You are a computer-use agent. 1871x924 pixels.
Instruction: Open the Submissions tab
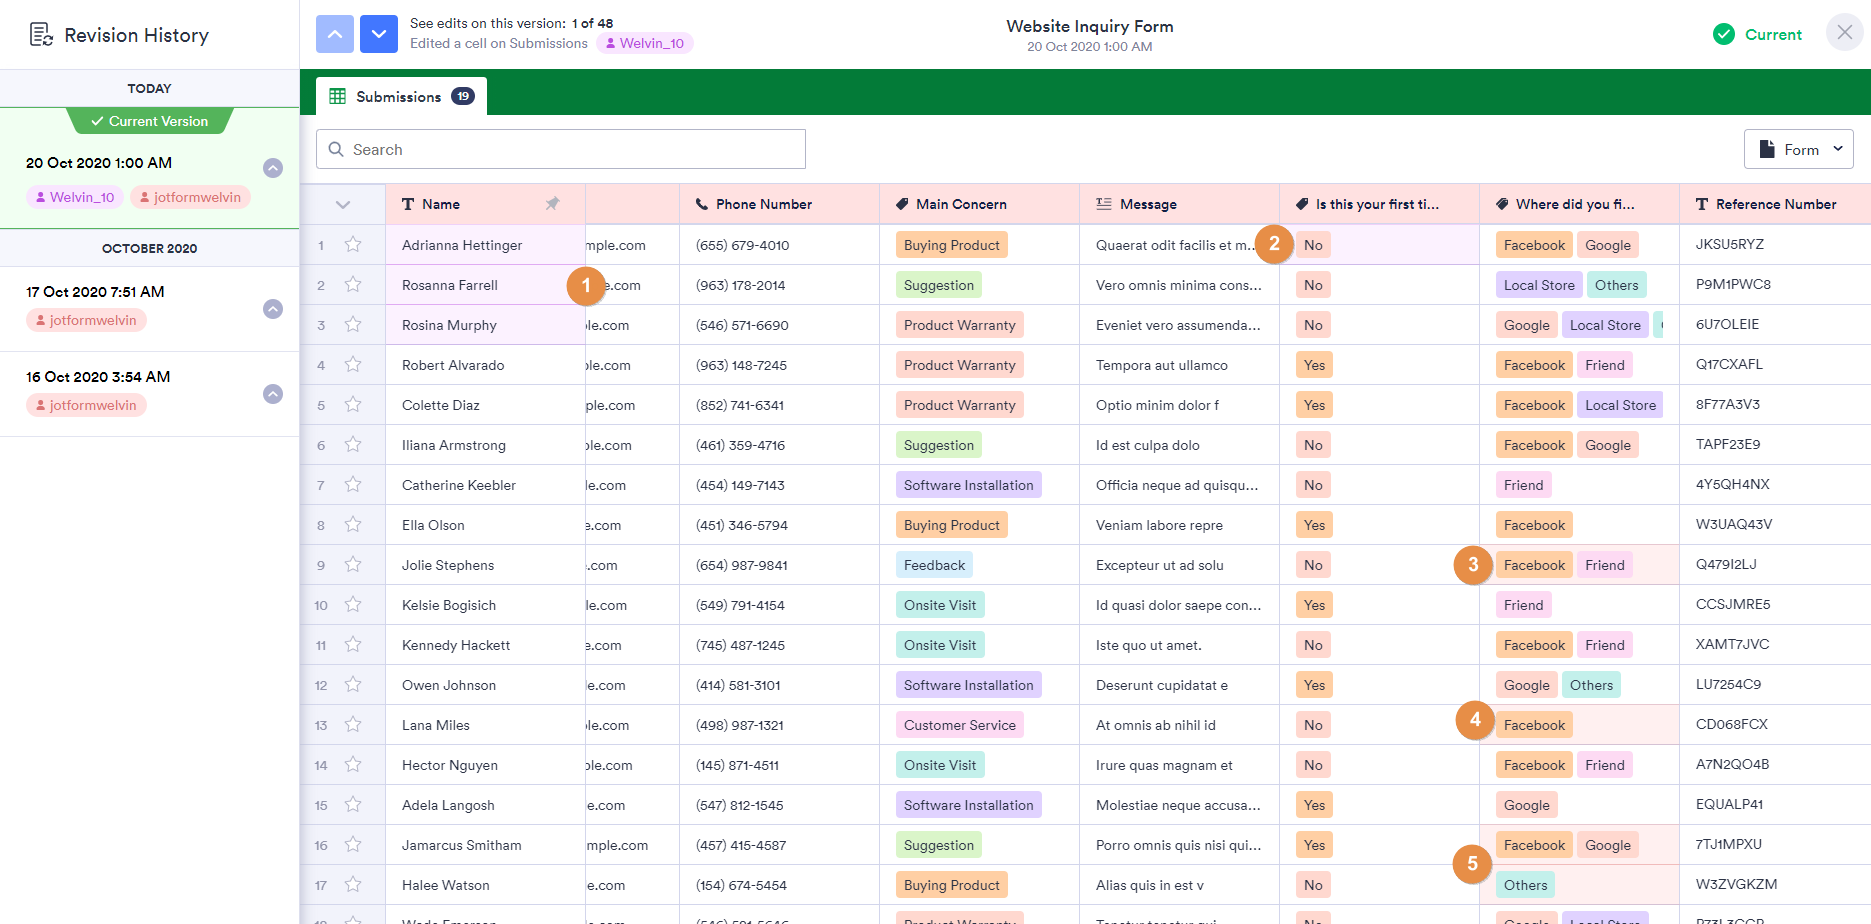401,97
